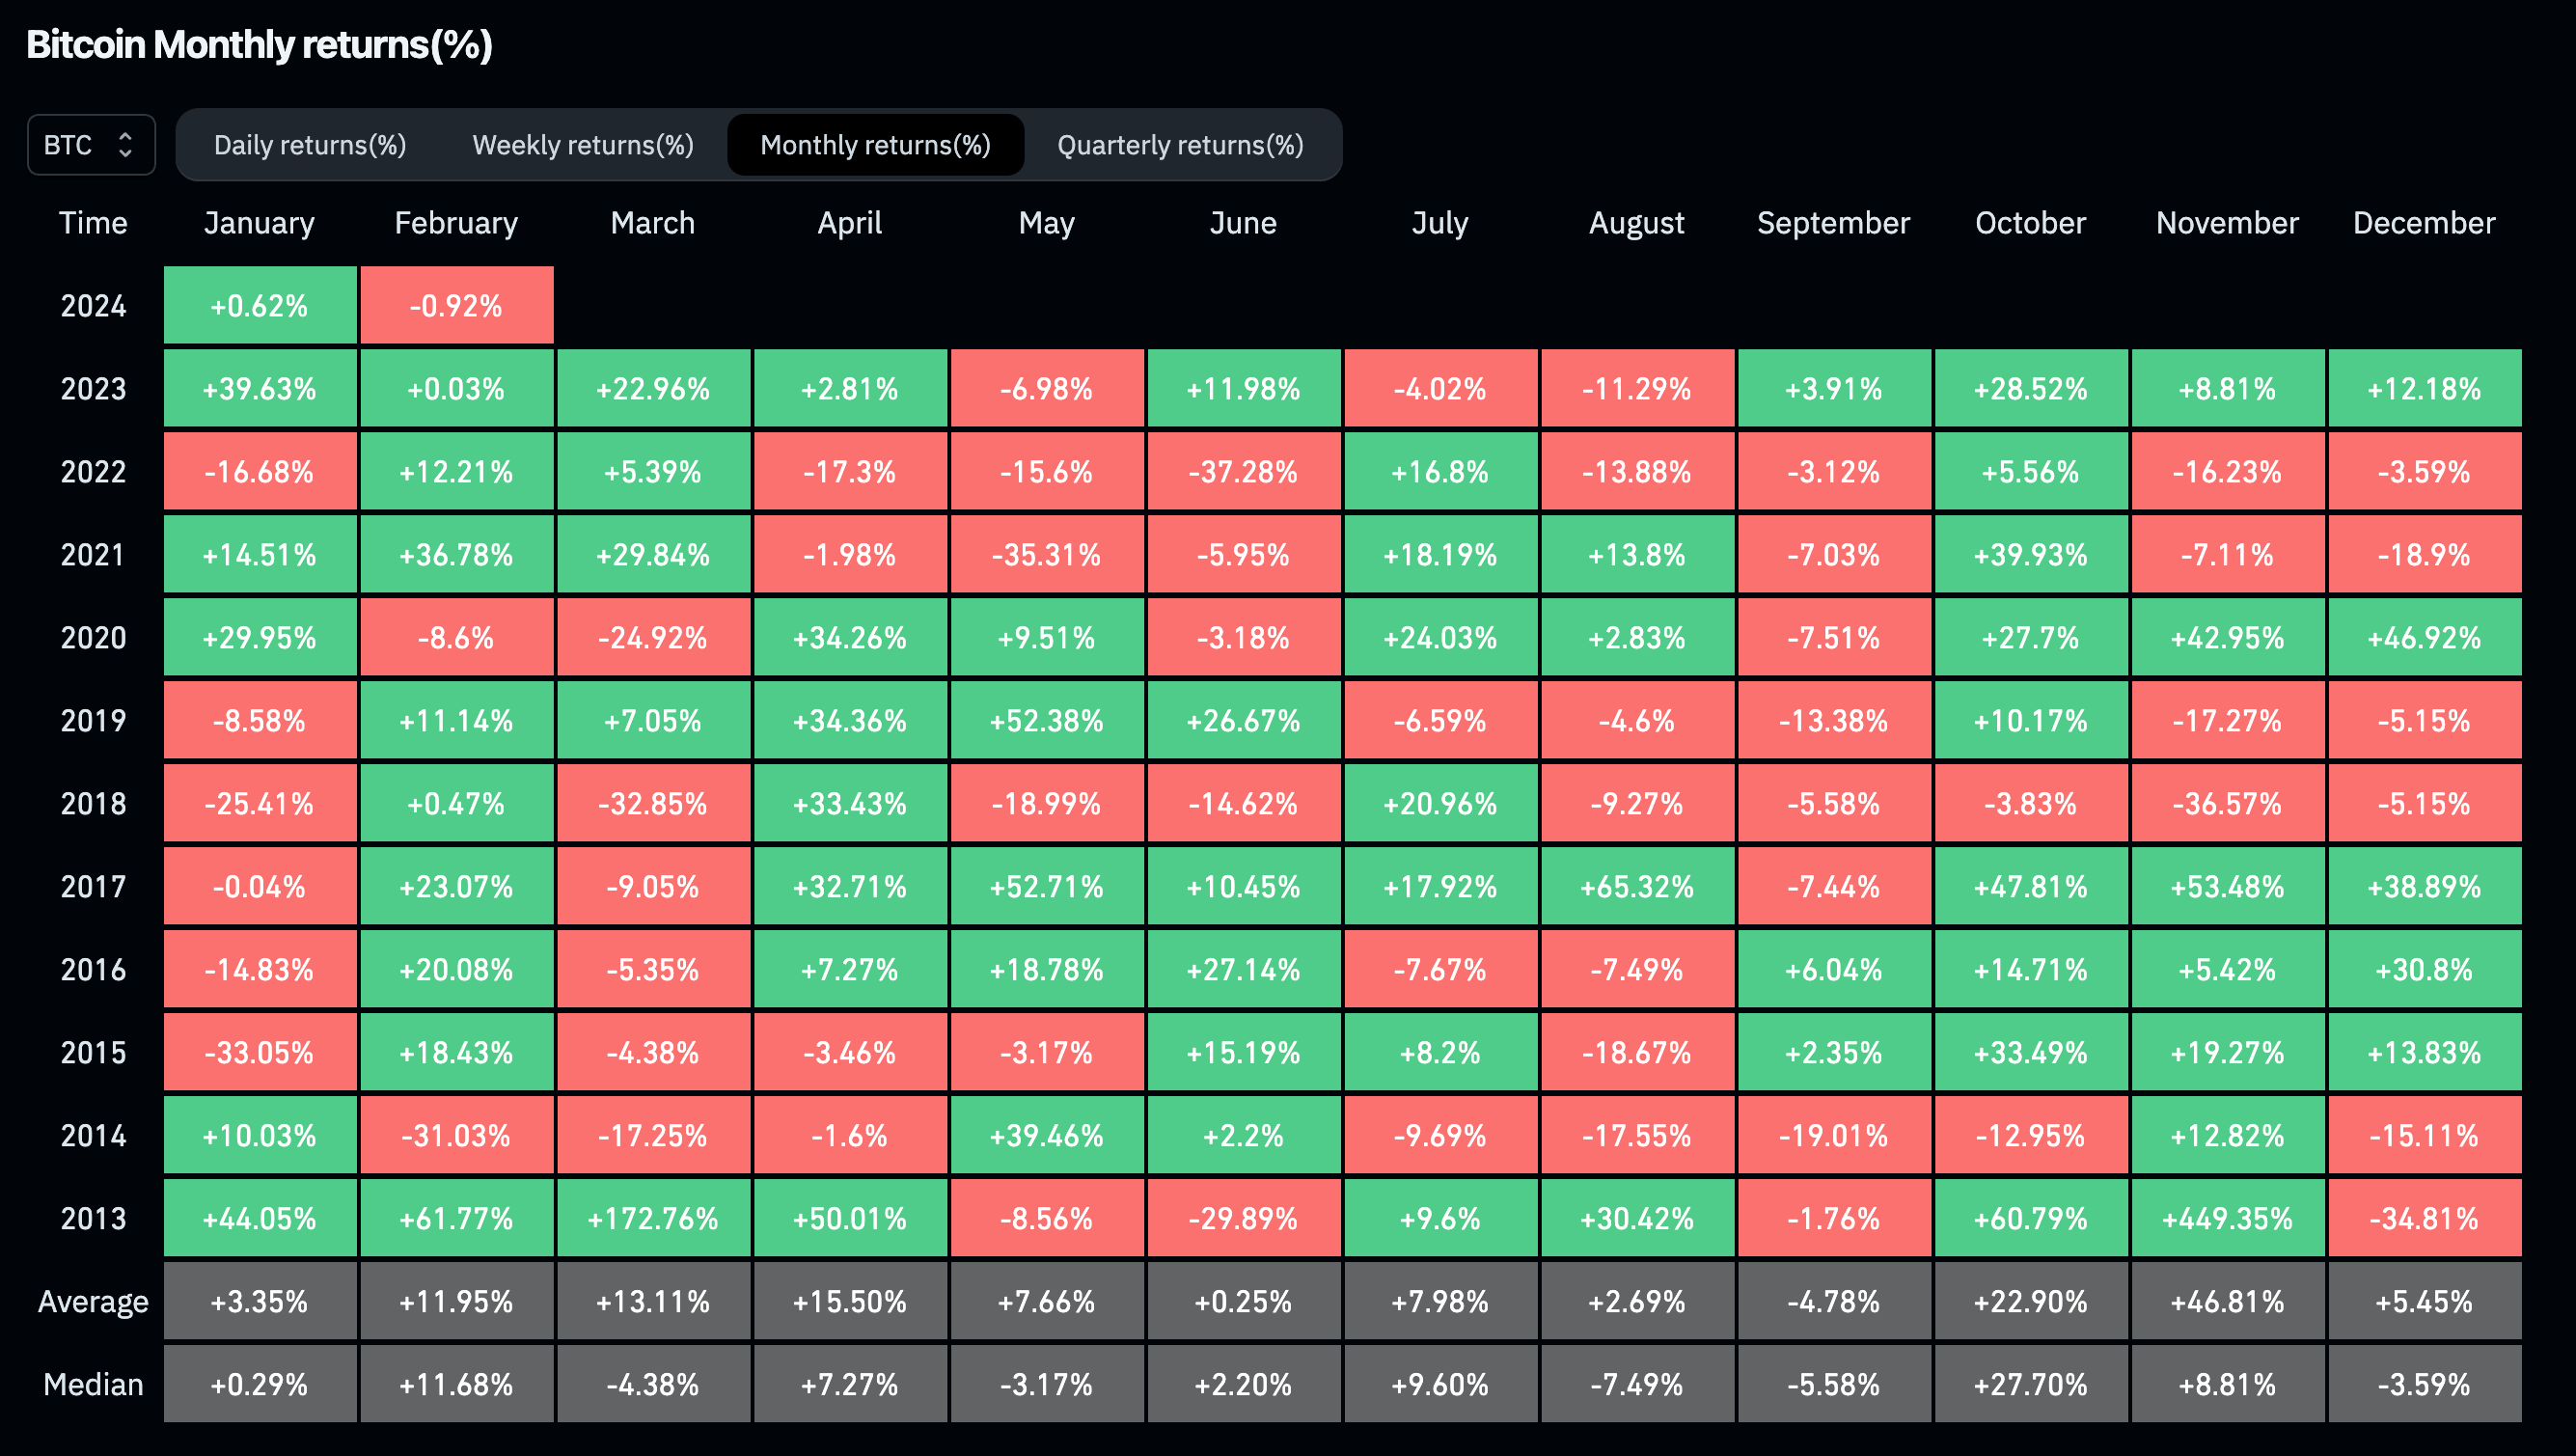Click the Average row label

pos(93,1301)
